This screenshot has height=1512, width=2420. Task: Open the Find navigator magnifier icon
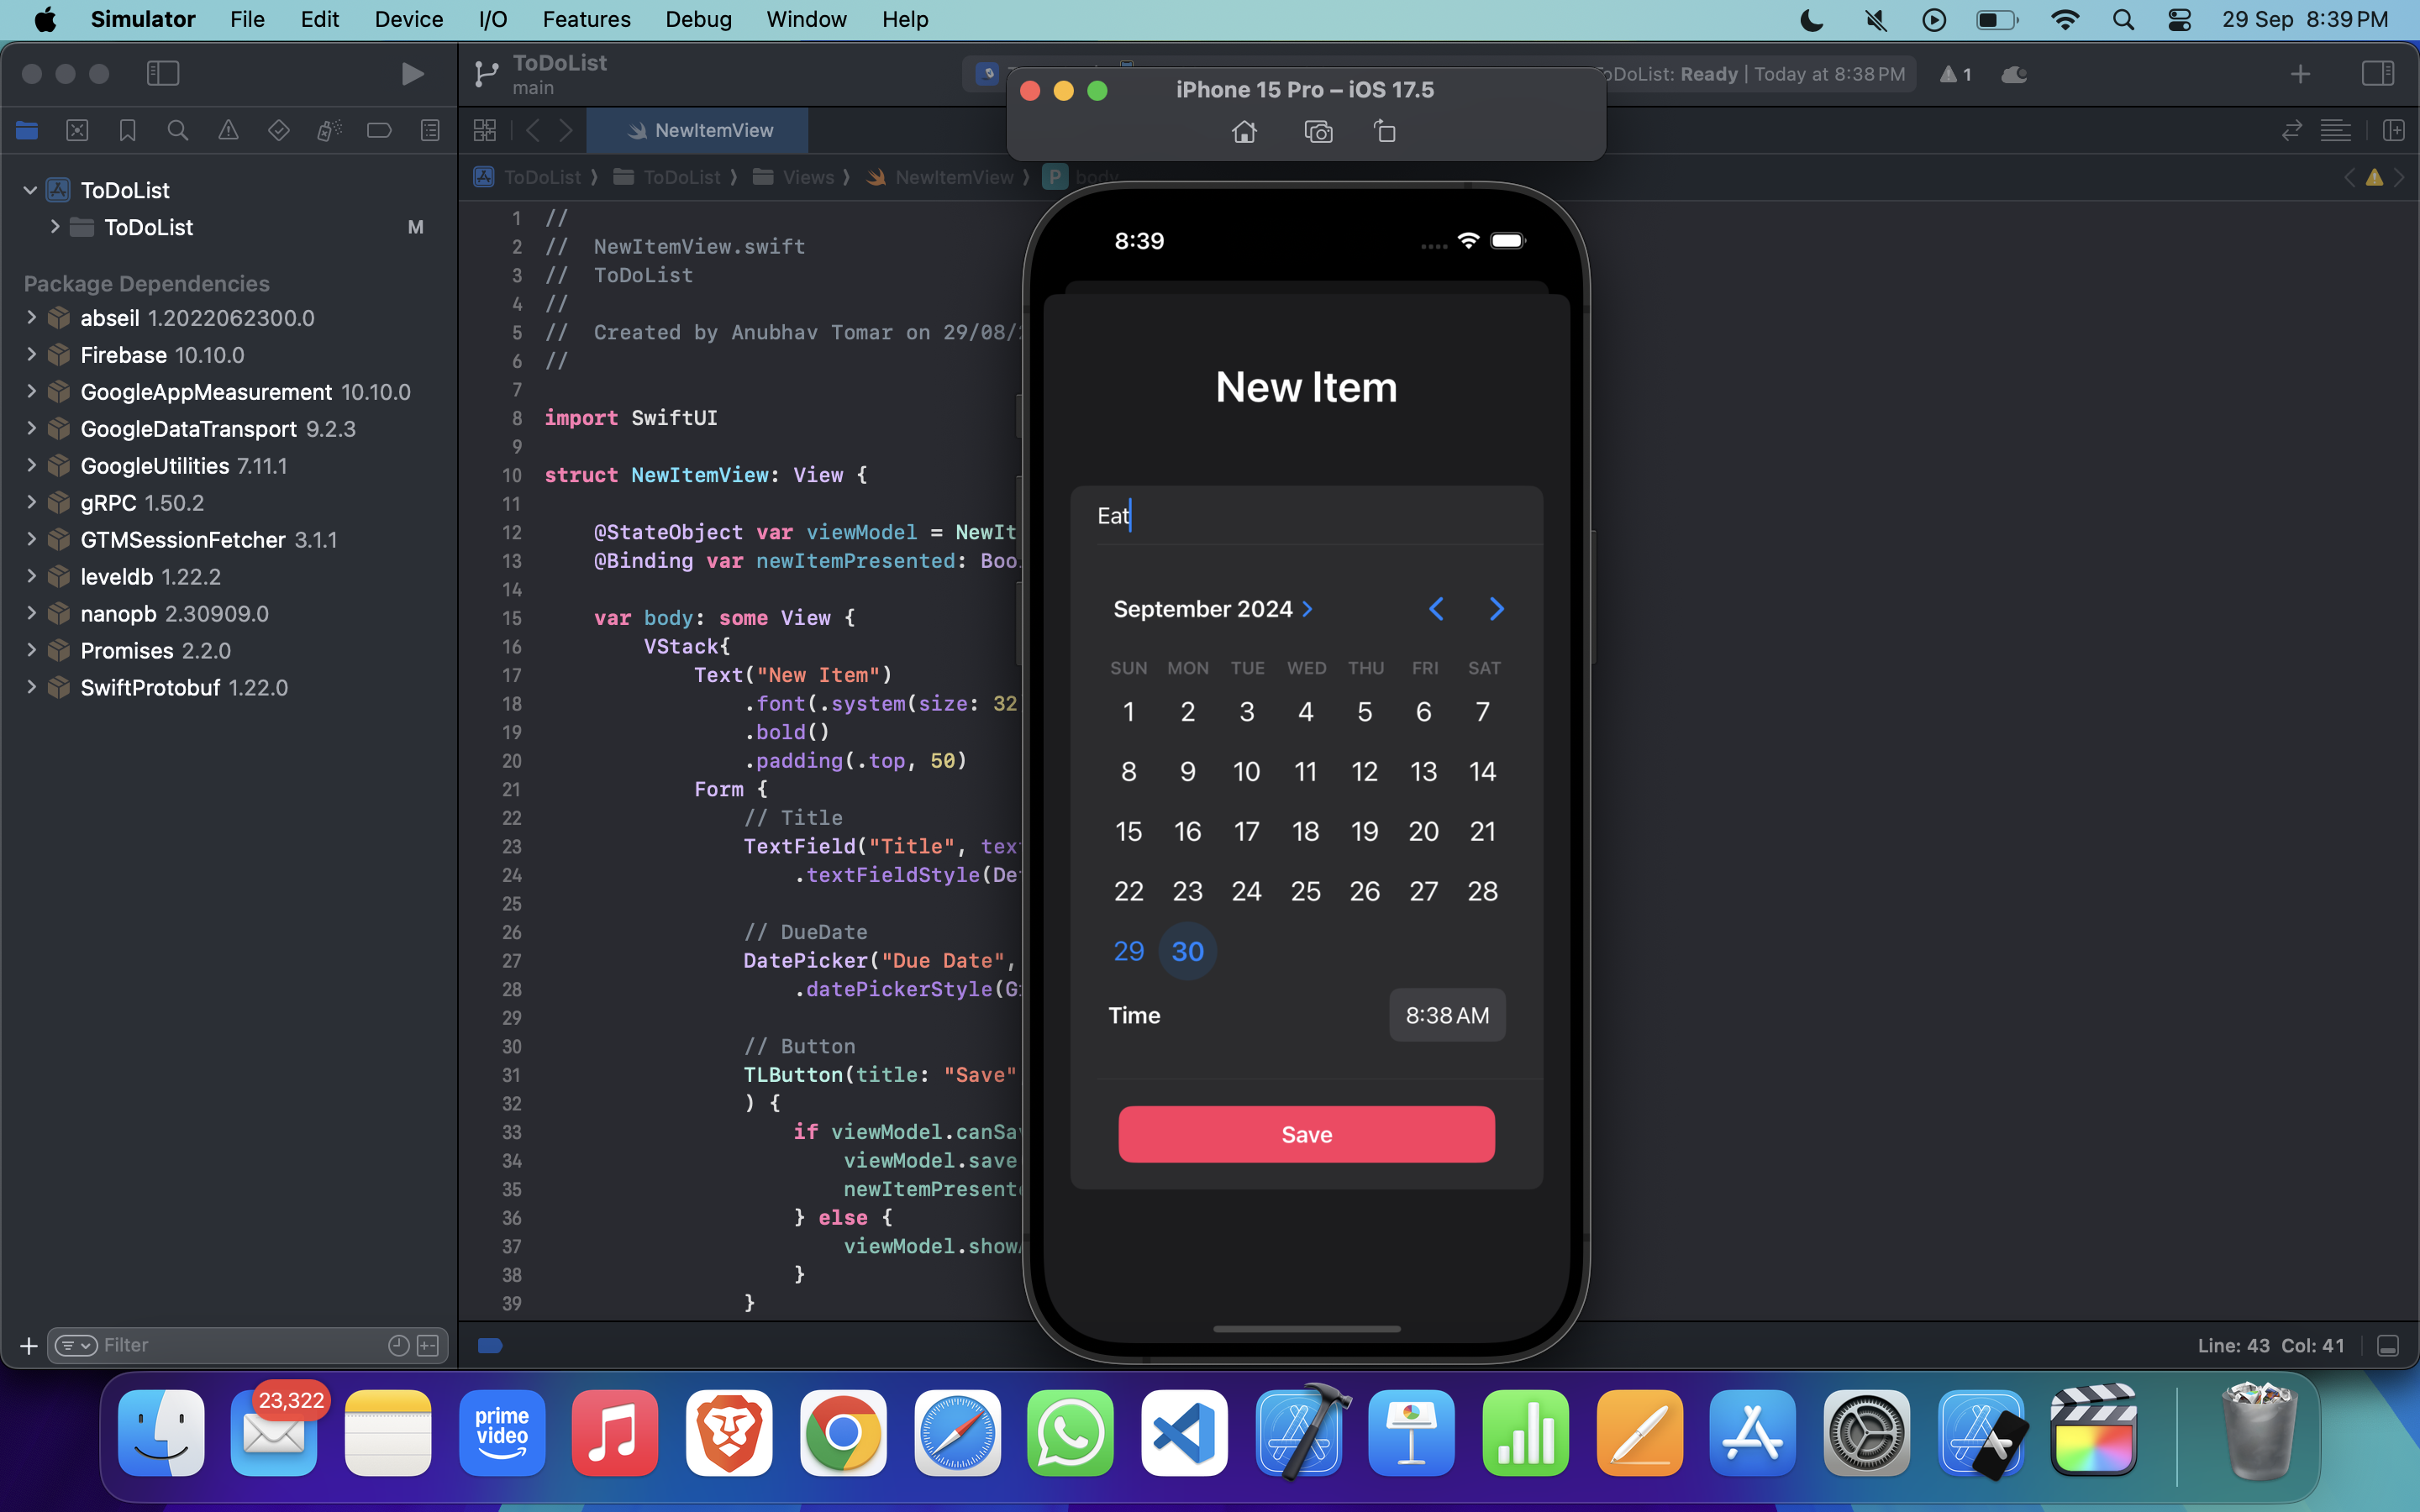click(x=177, y=130)
